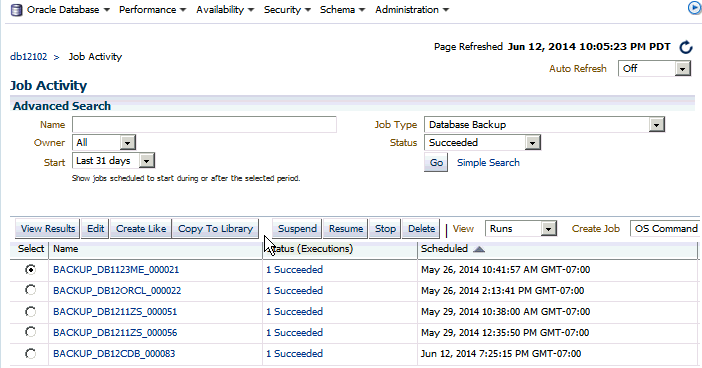Open 1 Succeeded status for BACKUP_DB1123ME_000021
Screen dimensions: 702x368
[294, 270]
